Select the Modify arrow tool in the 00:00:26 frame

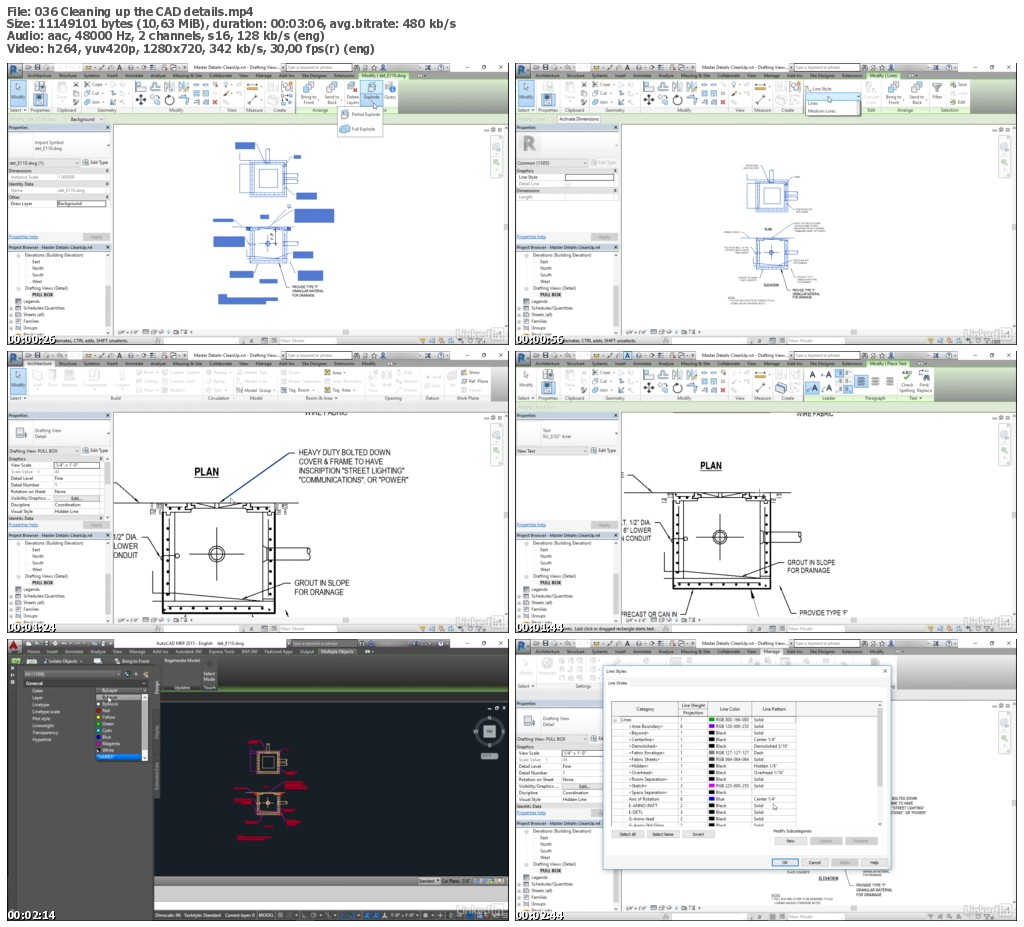(18, 91)
